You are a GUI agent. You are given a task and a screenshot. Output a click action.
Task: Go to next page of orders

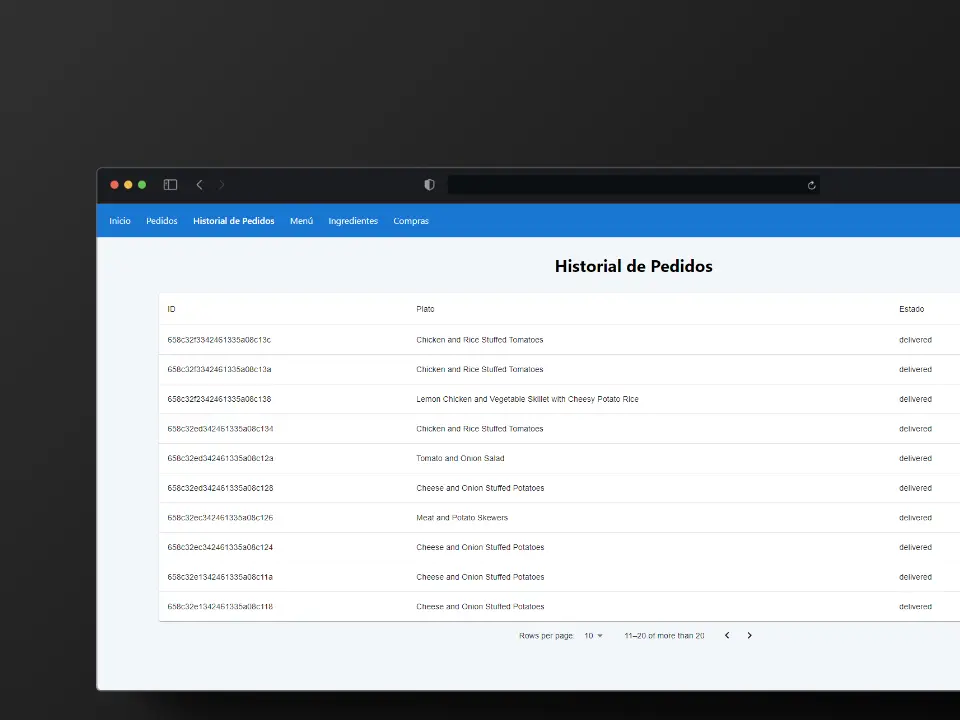749,636
